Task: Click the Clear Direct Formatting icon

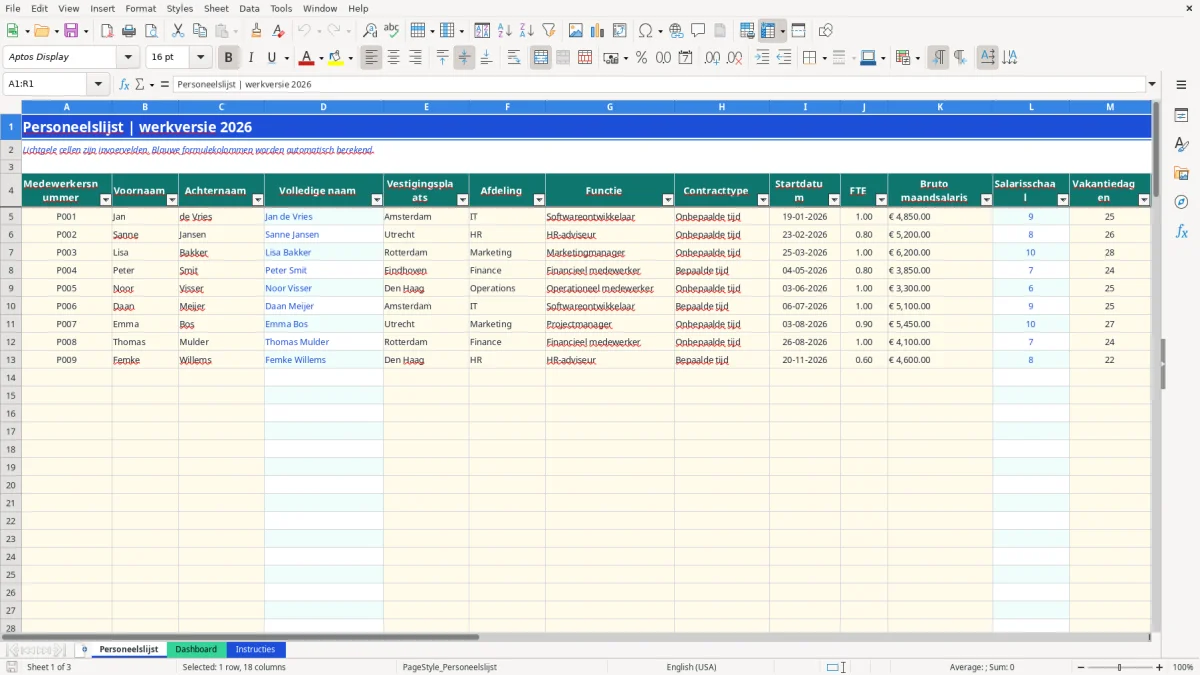Action: 277,31
